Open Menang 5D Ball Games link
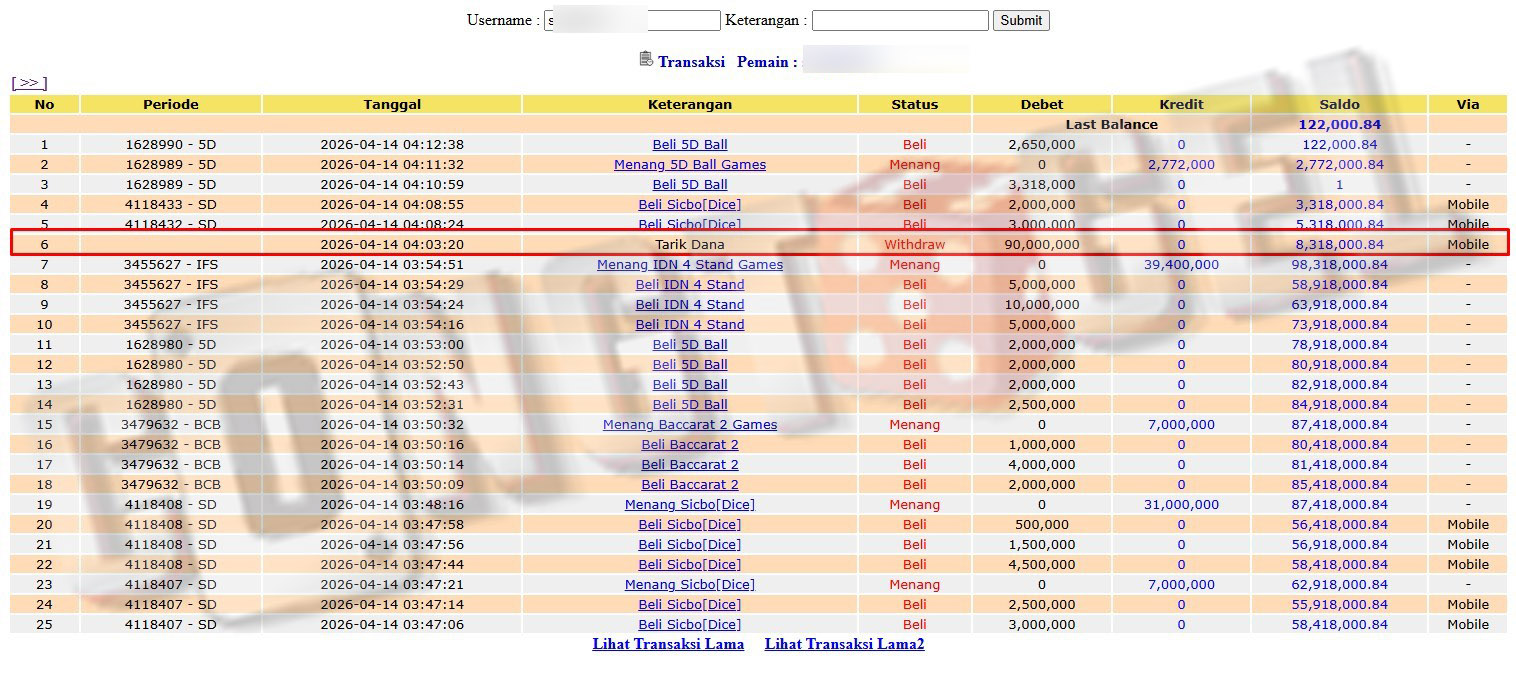This screenshot has width=1516, height=679. coord(689,164)
